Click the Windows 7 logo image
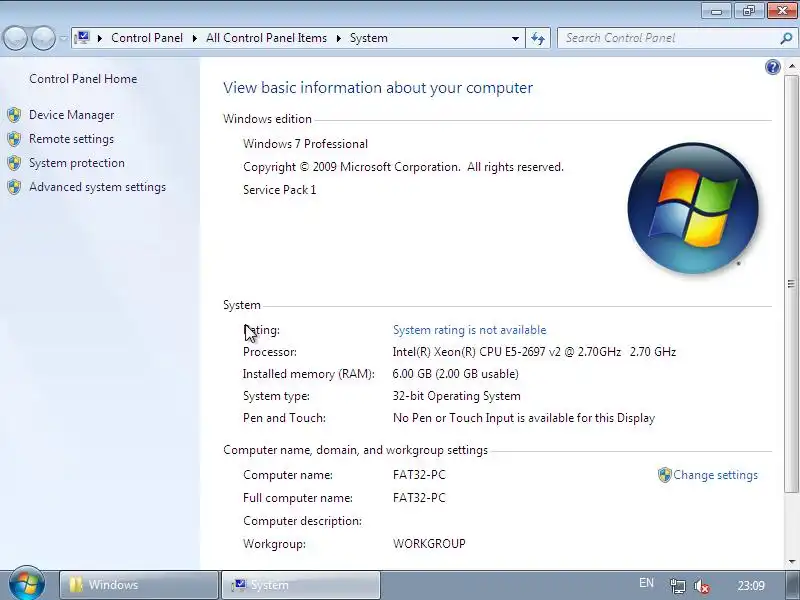 (693, 208)
